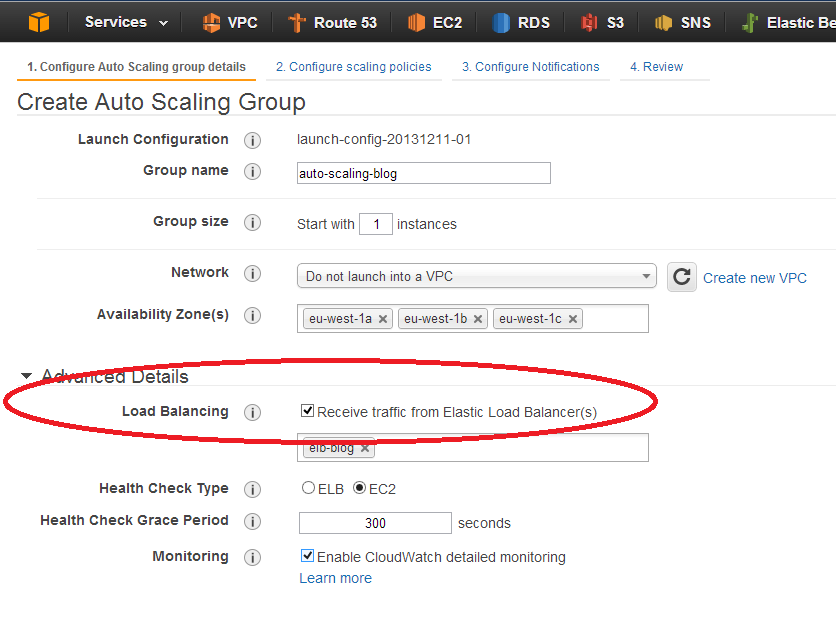Image resolution: width=836 pixels, height=617 pixels.
Task: Click the AWS home cube icon
Action: tap(38, 21)
